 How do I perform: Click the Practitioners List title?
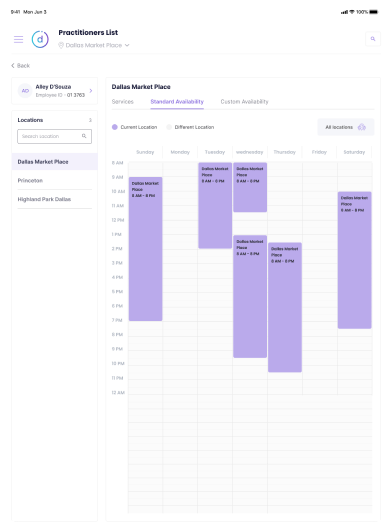click(88, 33)
